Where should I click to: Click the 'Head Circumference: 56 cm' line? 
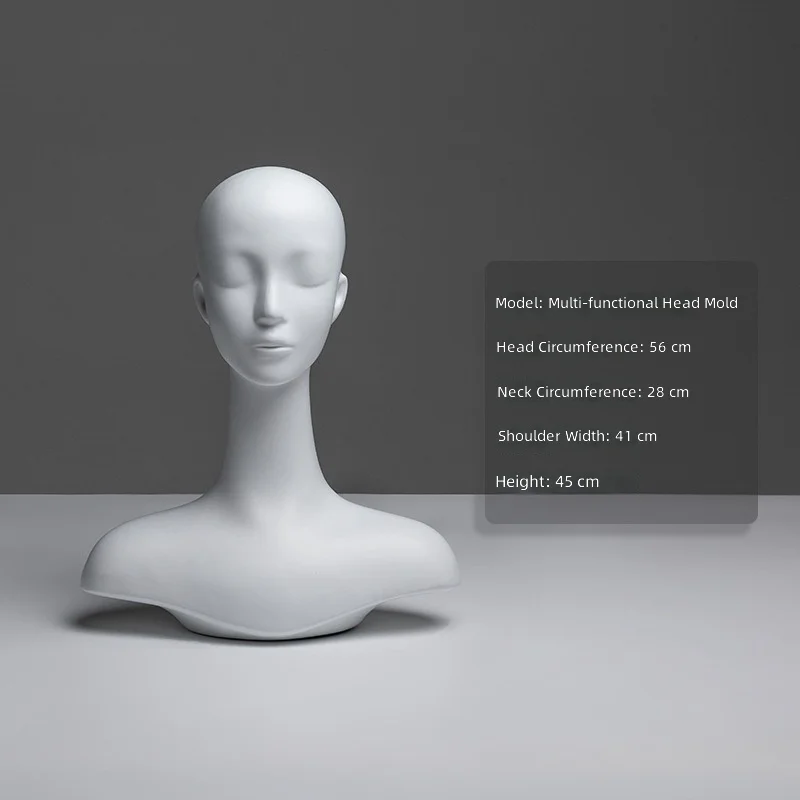[x=593, y=347]
